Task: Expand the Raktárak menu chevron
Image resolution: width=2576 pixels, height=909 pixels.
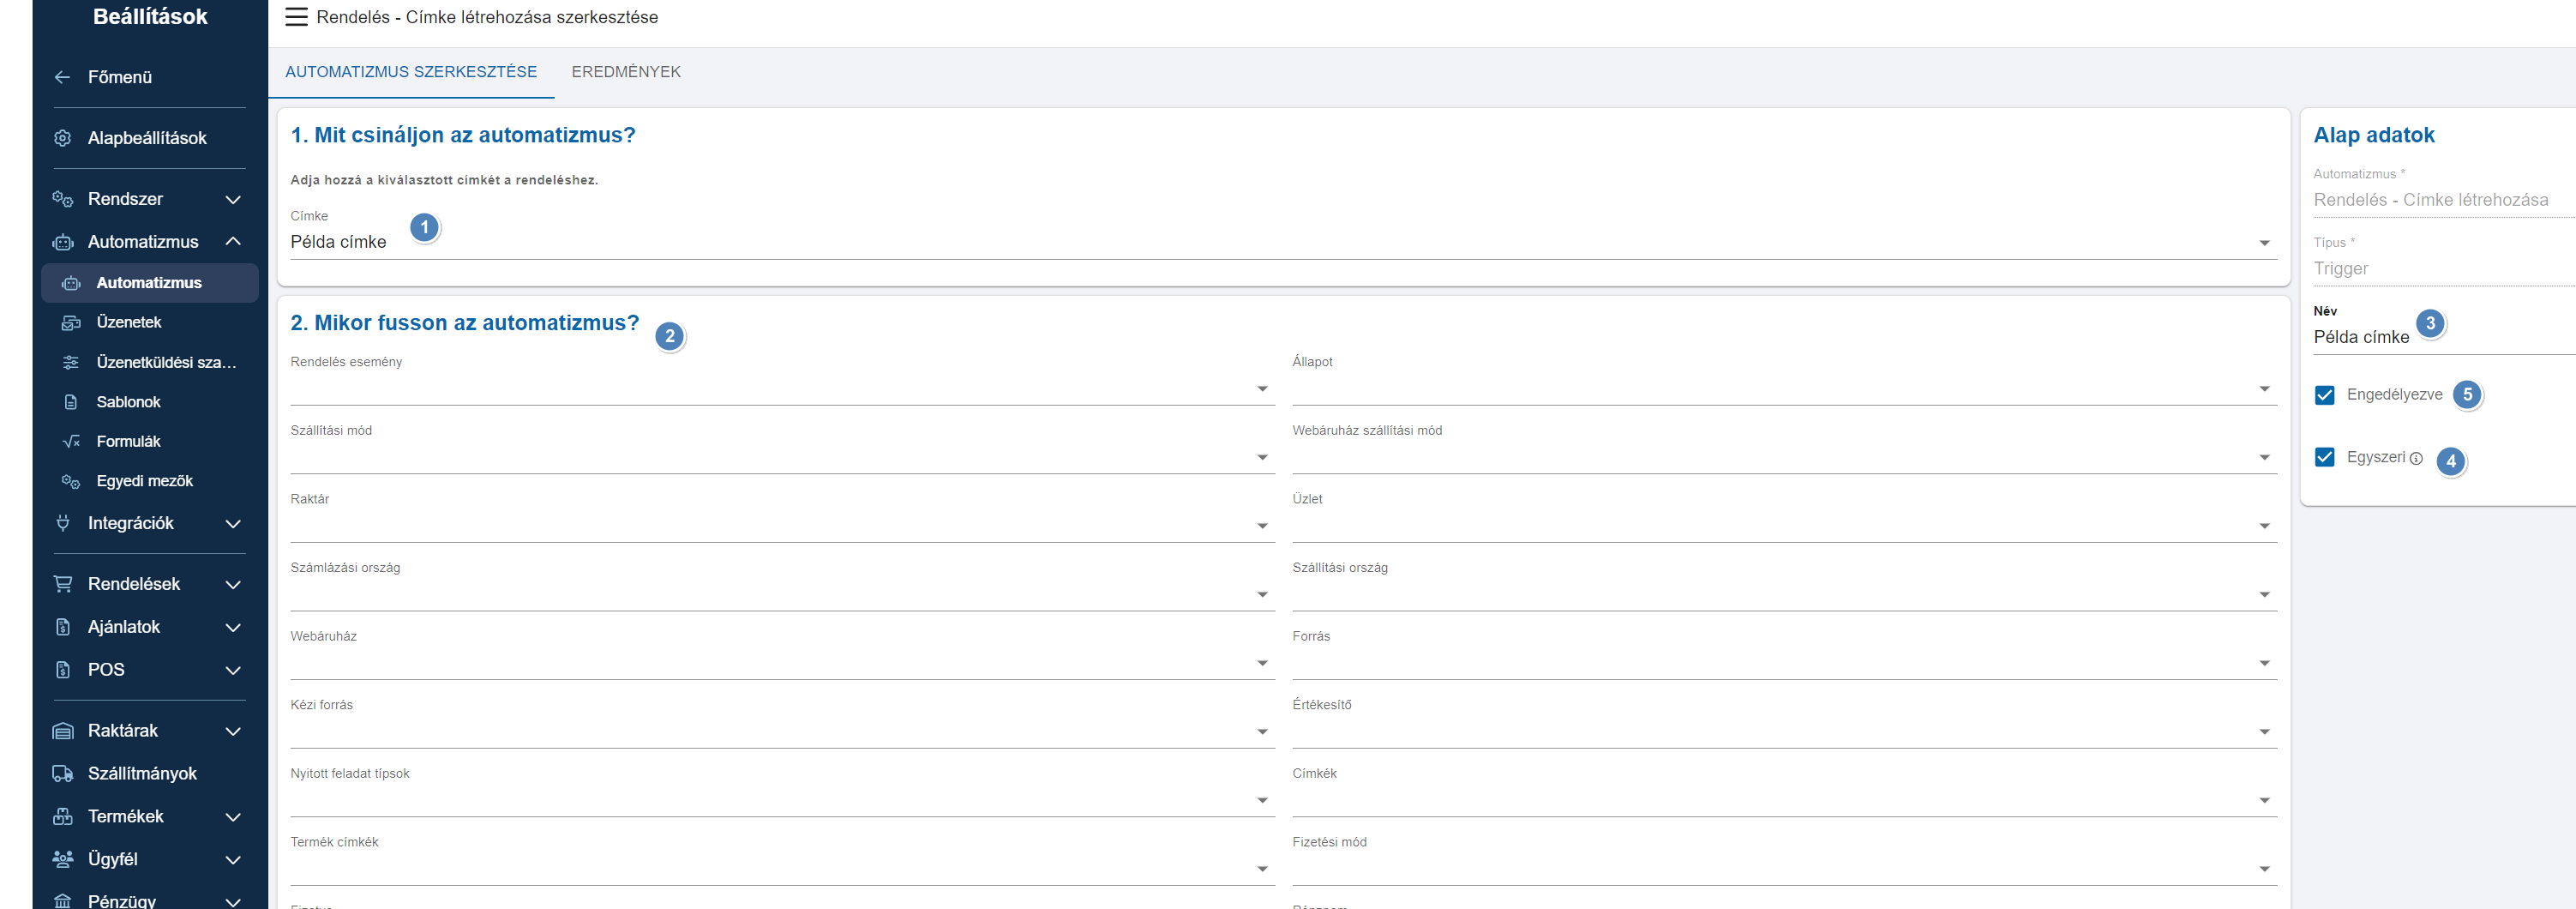Action: [x=233, y=731]
